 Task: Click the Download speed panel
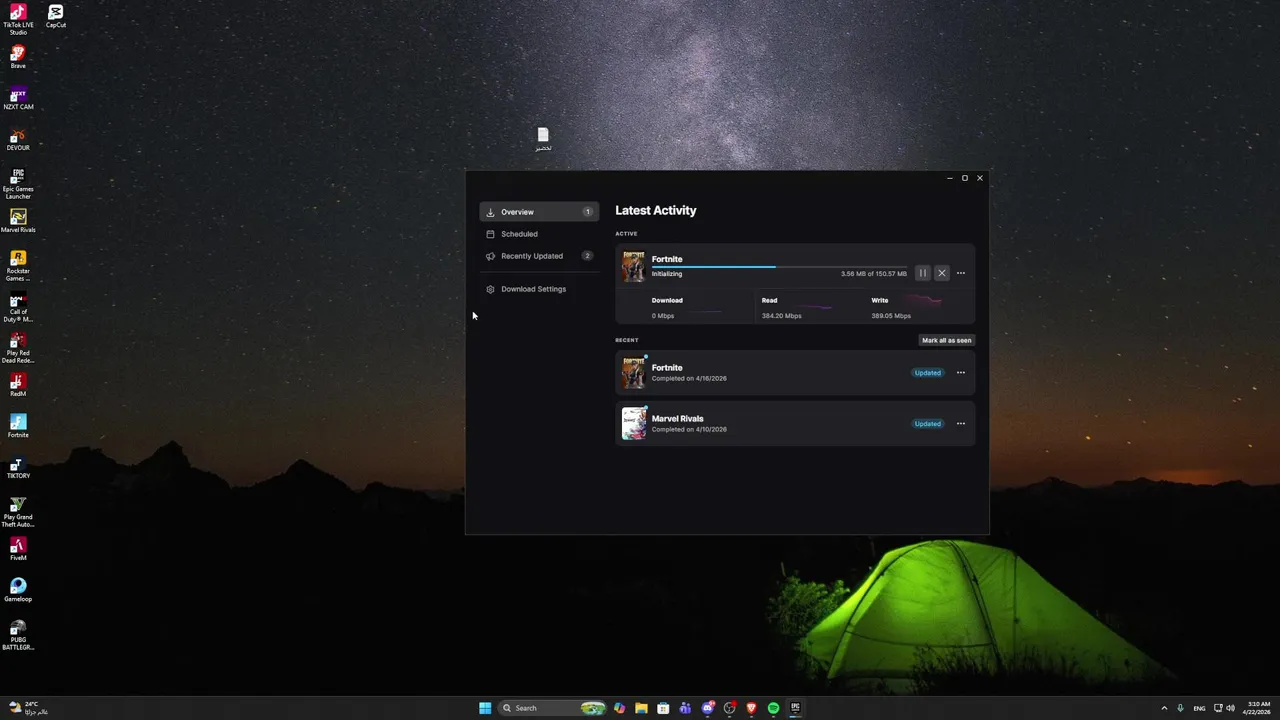(686, 307)
